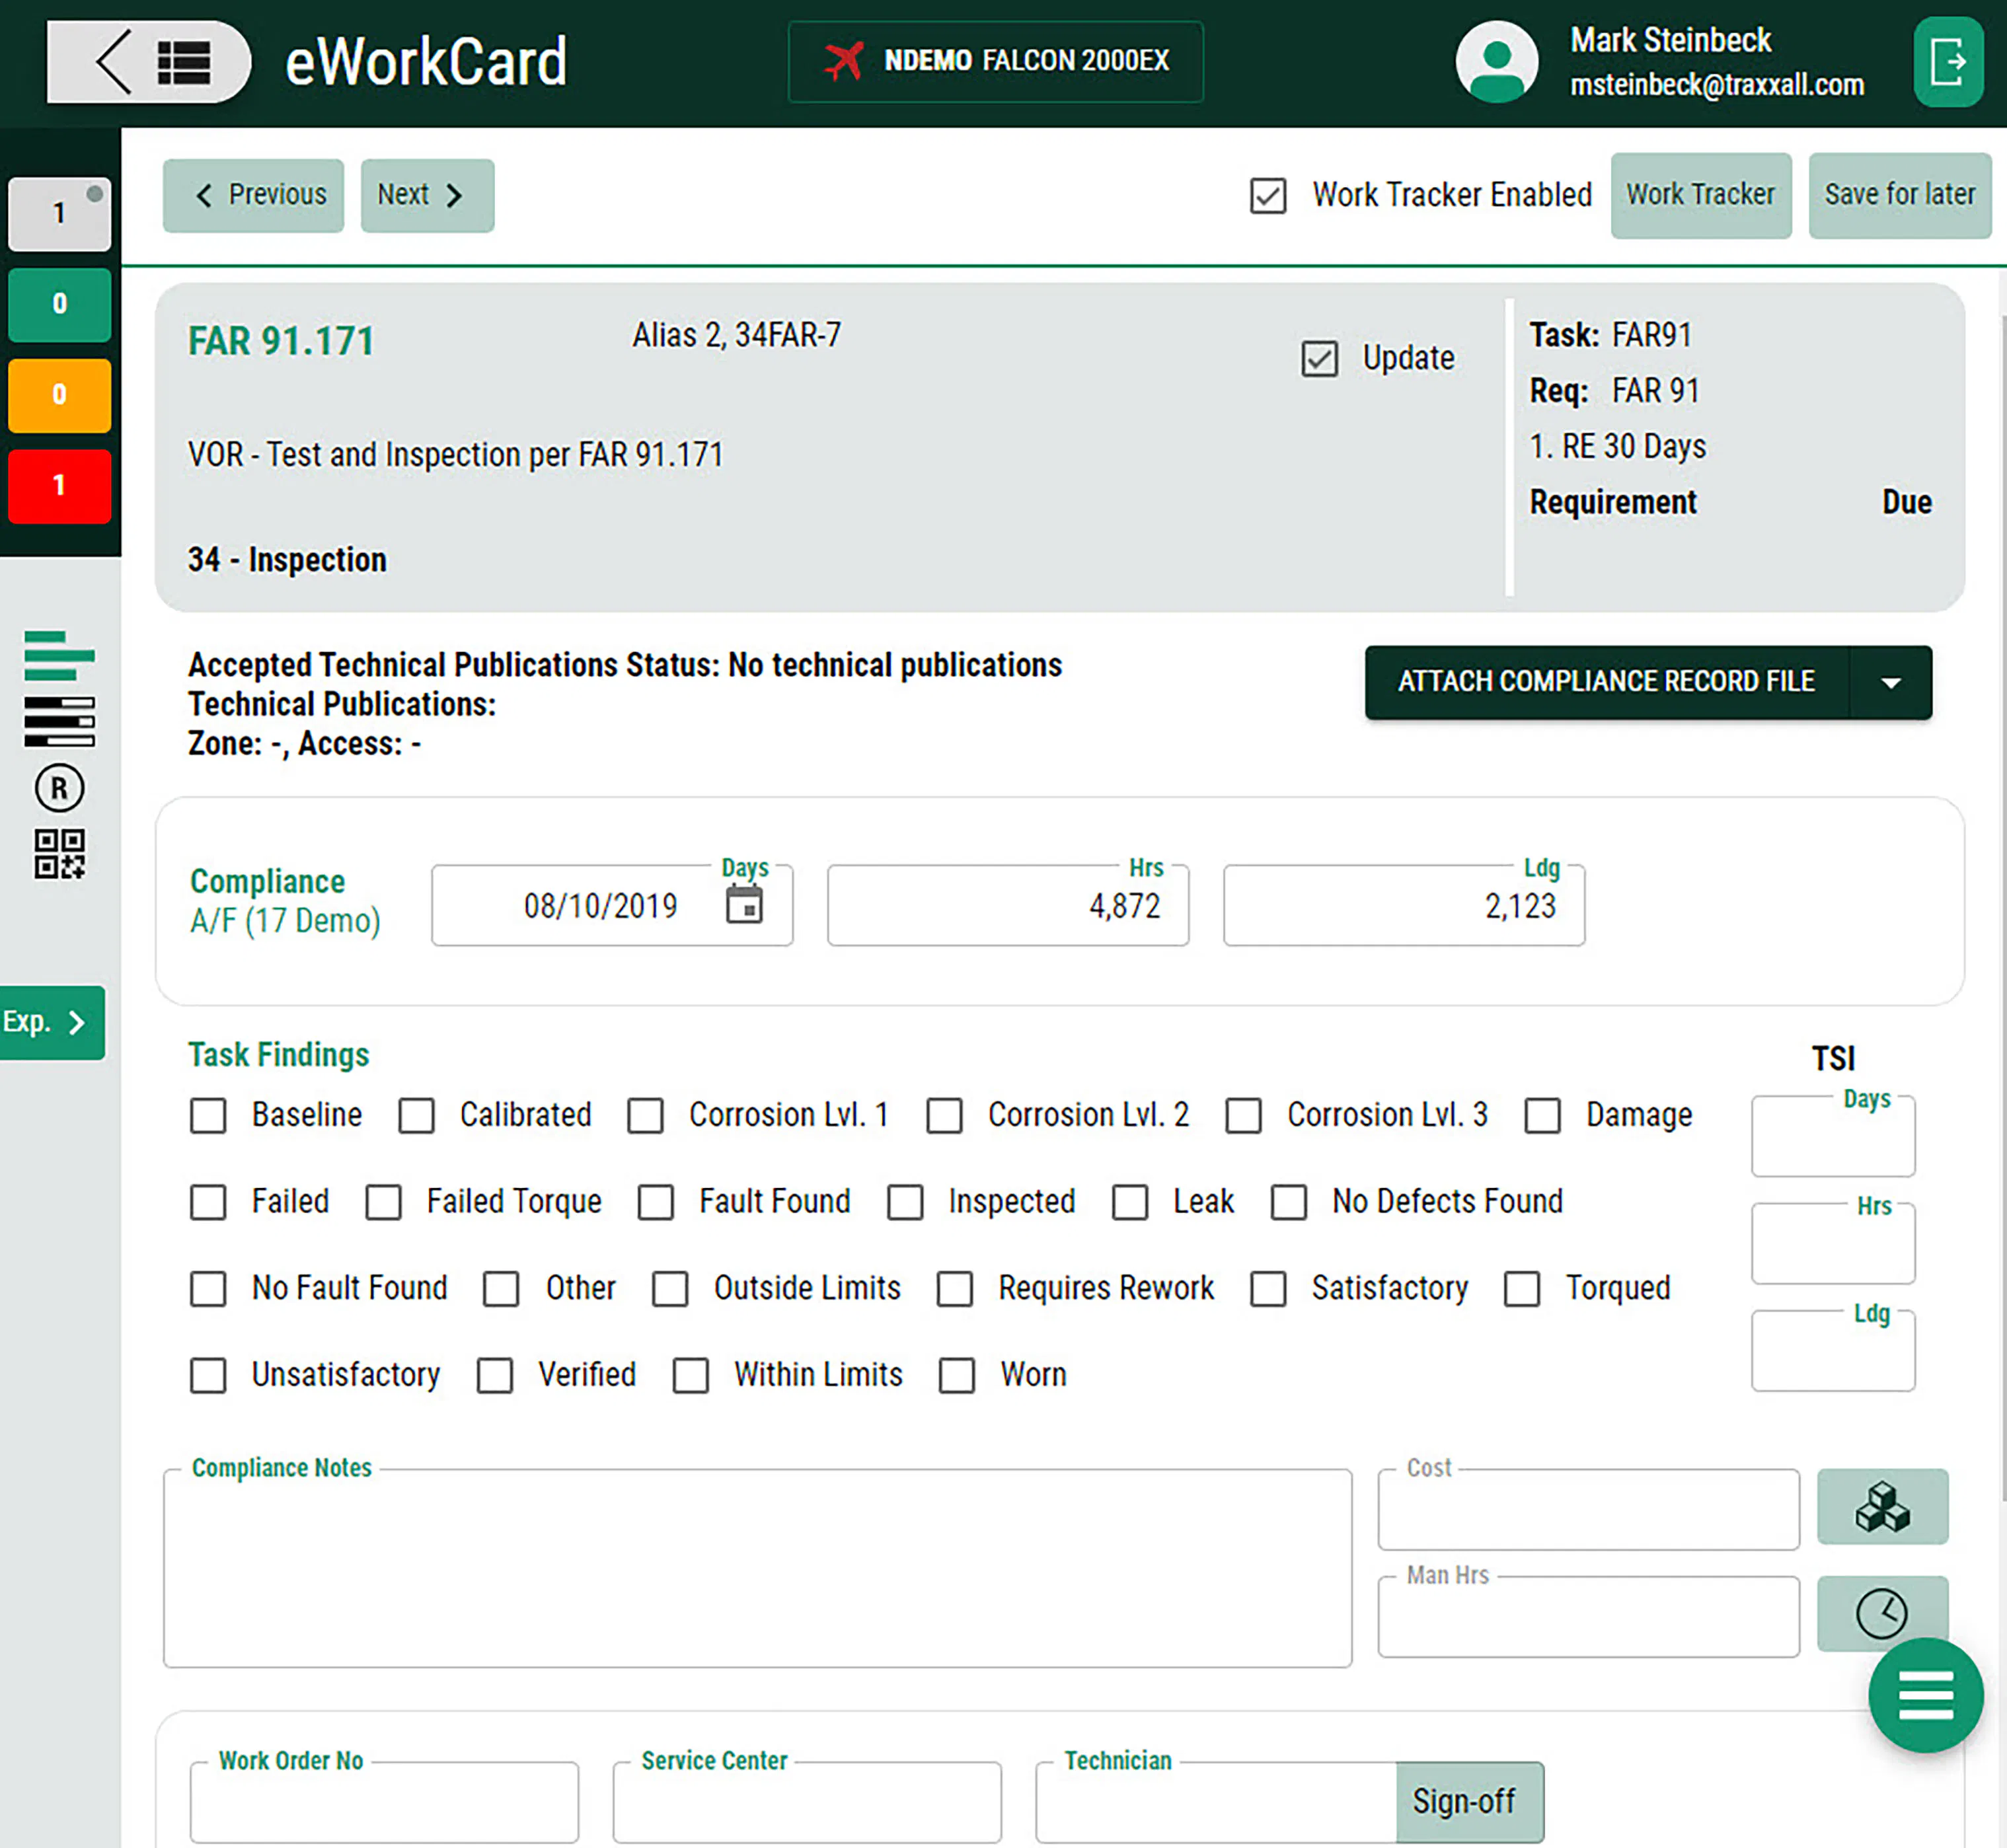Viewport: 2007px width, 1848px height.
Task: Expand Attach Compliance Record File dropdown arrow
Action: click(x=1890, y=683)
